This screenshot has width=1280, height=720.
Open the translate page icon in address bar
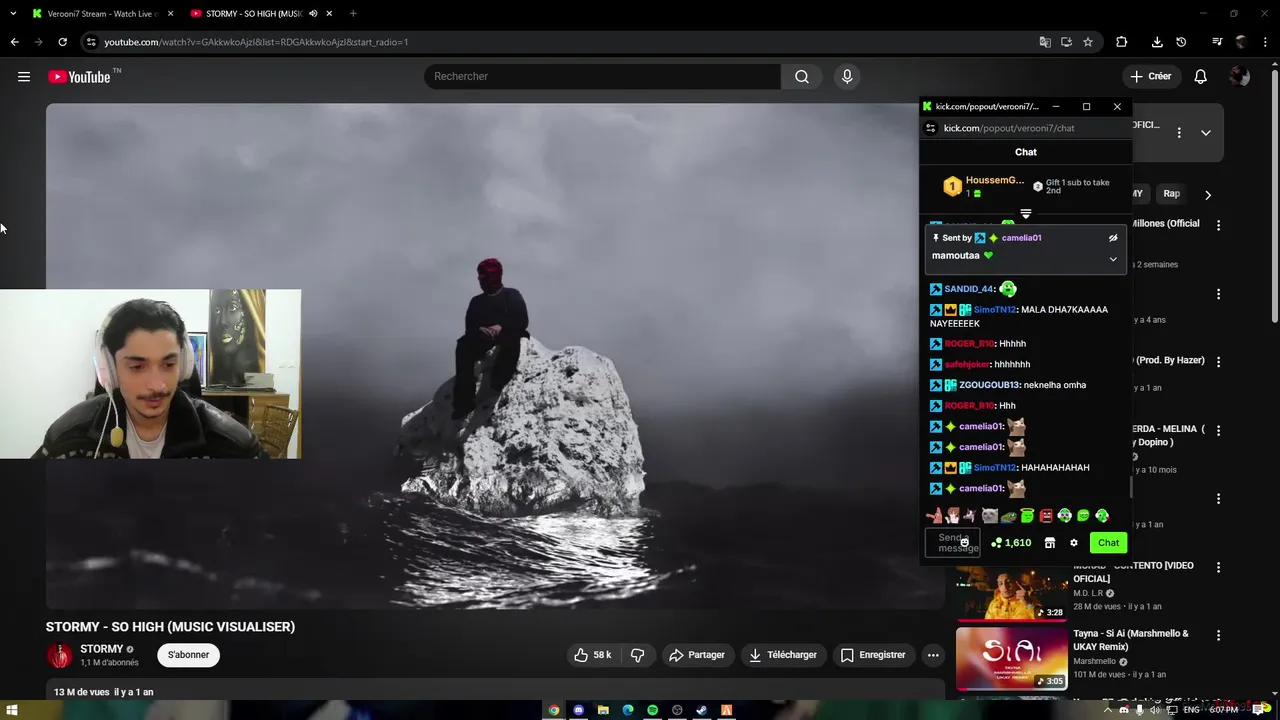[x=1045, y=42]
